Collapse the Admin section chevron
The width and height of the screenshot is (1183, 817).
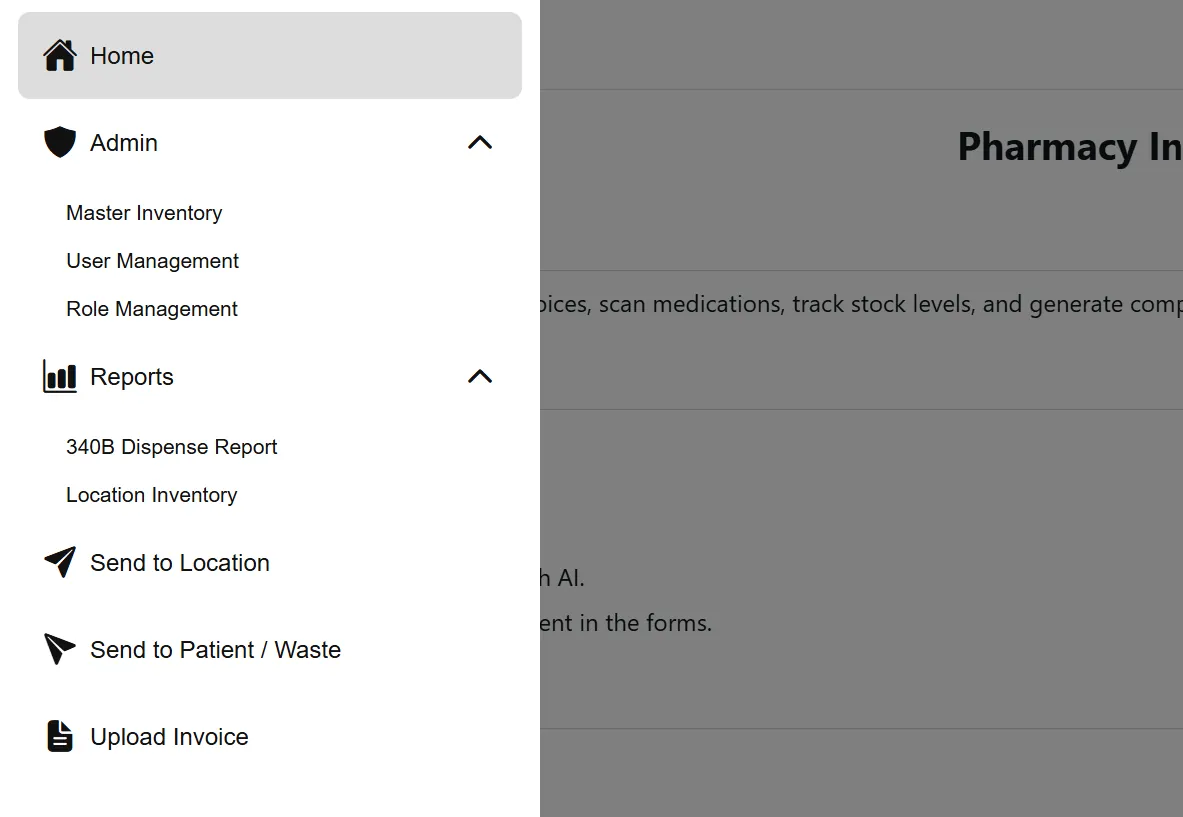(480, 143)
